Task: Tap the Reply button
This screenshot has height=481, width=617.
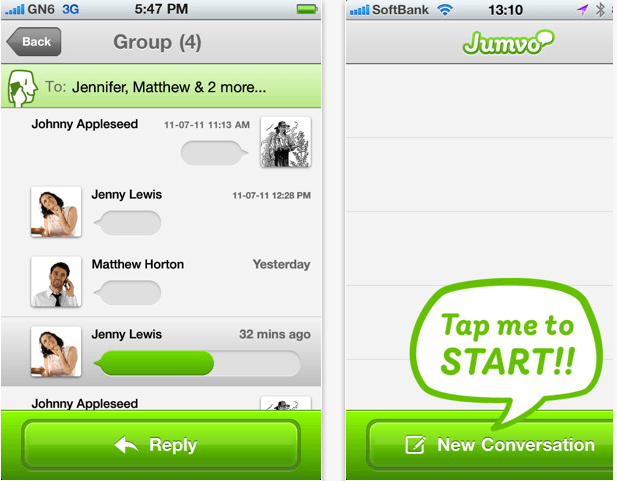Action: coord(161,445)
